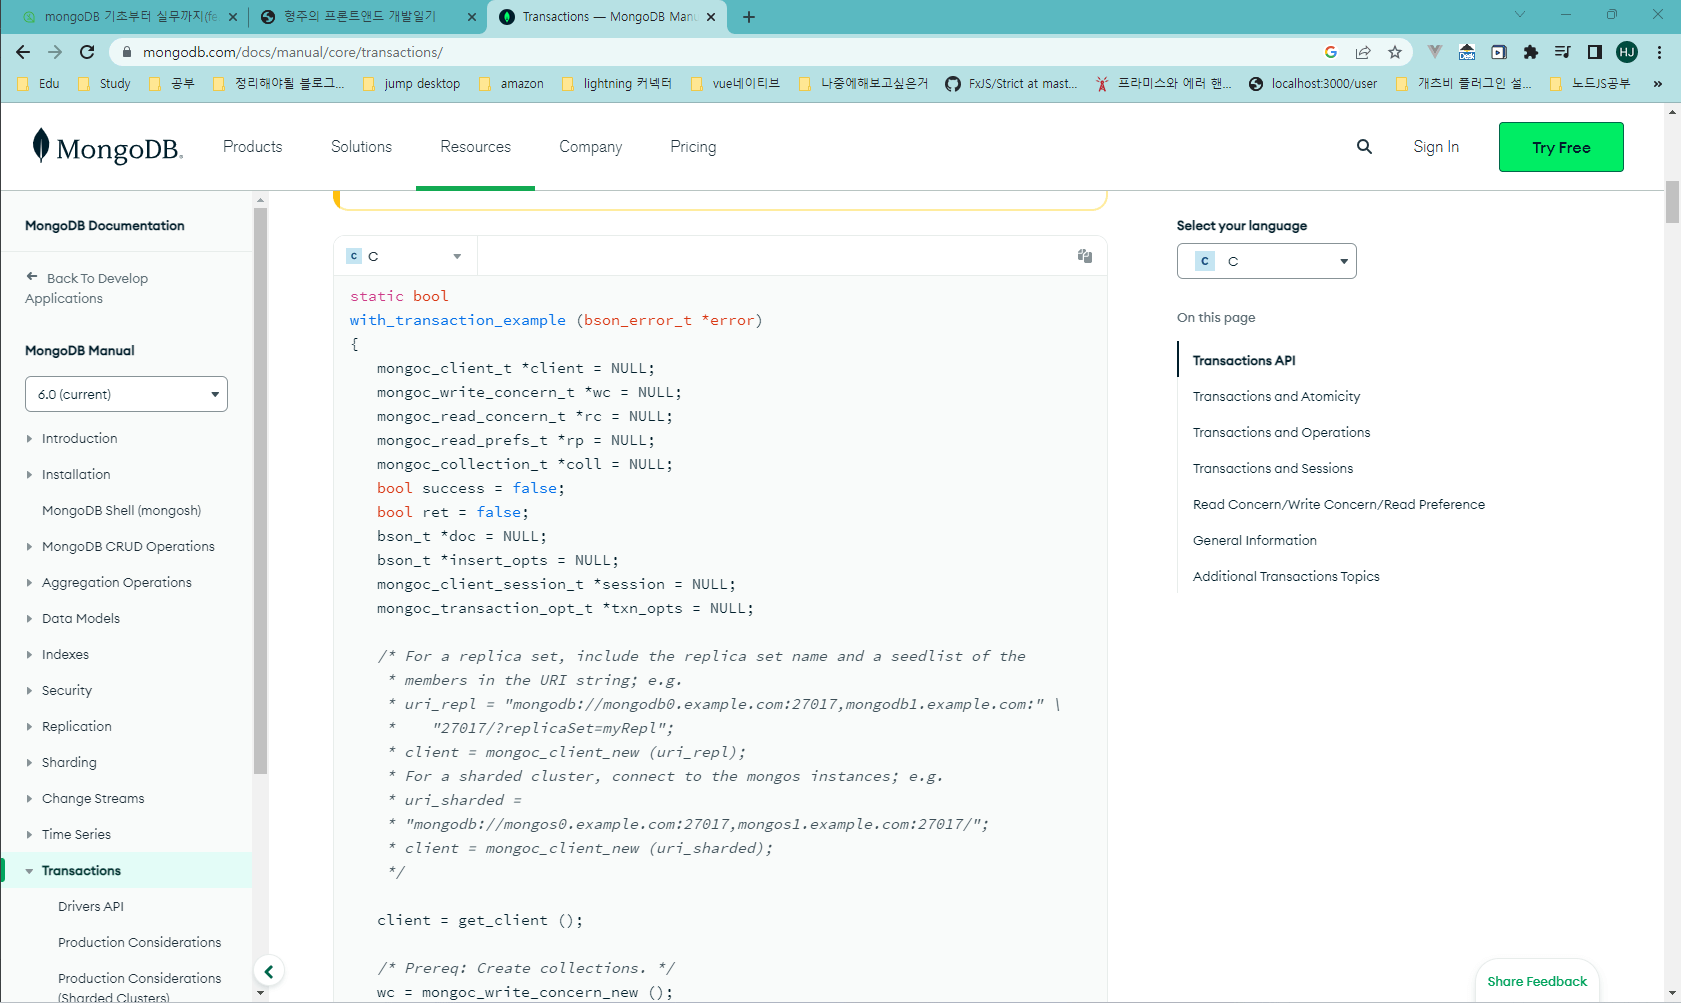Viewport: 1681px width, 1003px height.
Task: Bookmark this page with star icon
Action: pyautogui.click(x=1395, y=52)
